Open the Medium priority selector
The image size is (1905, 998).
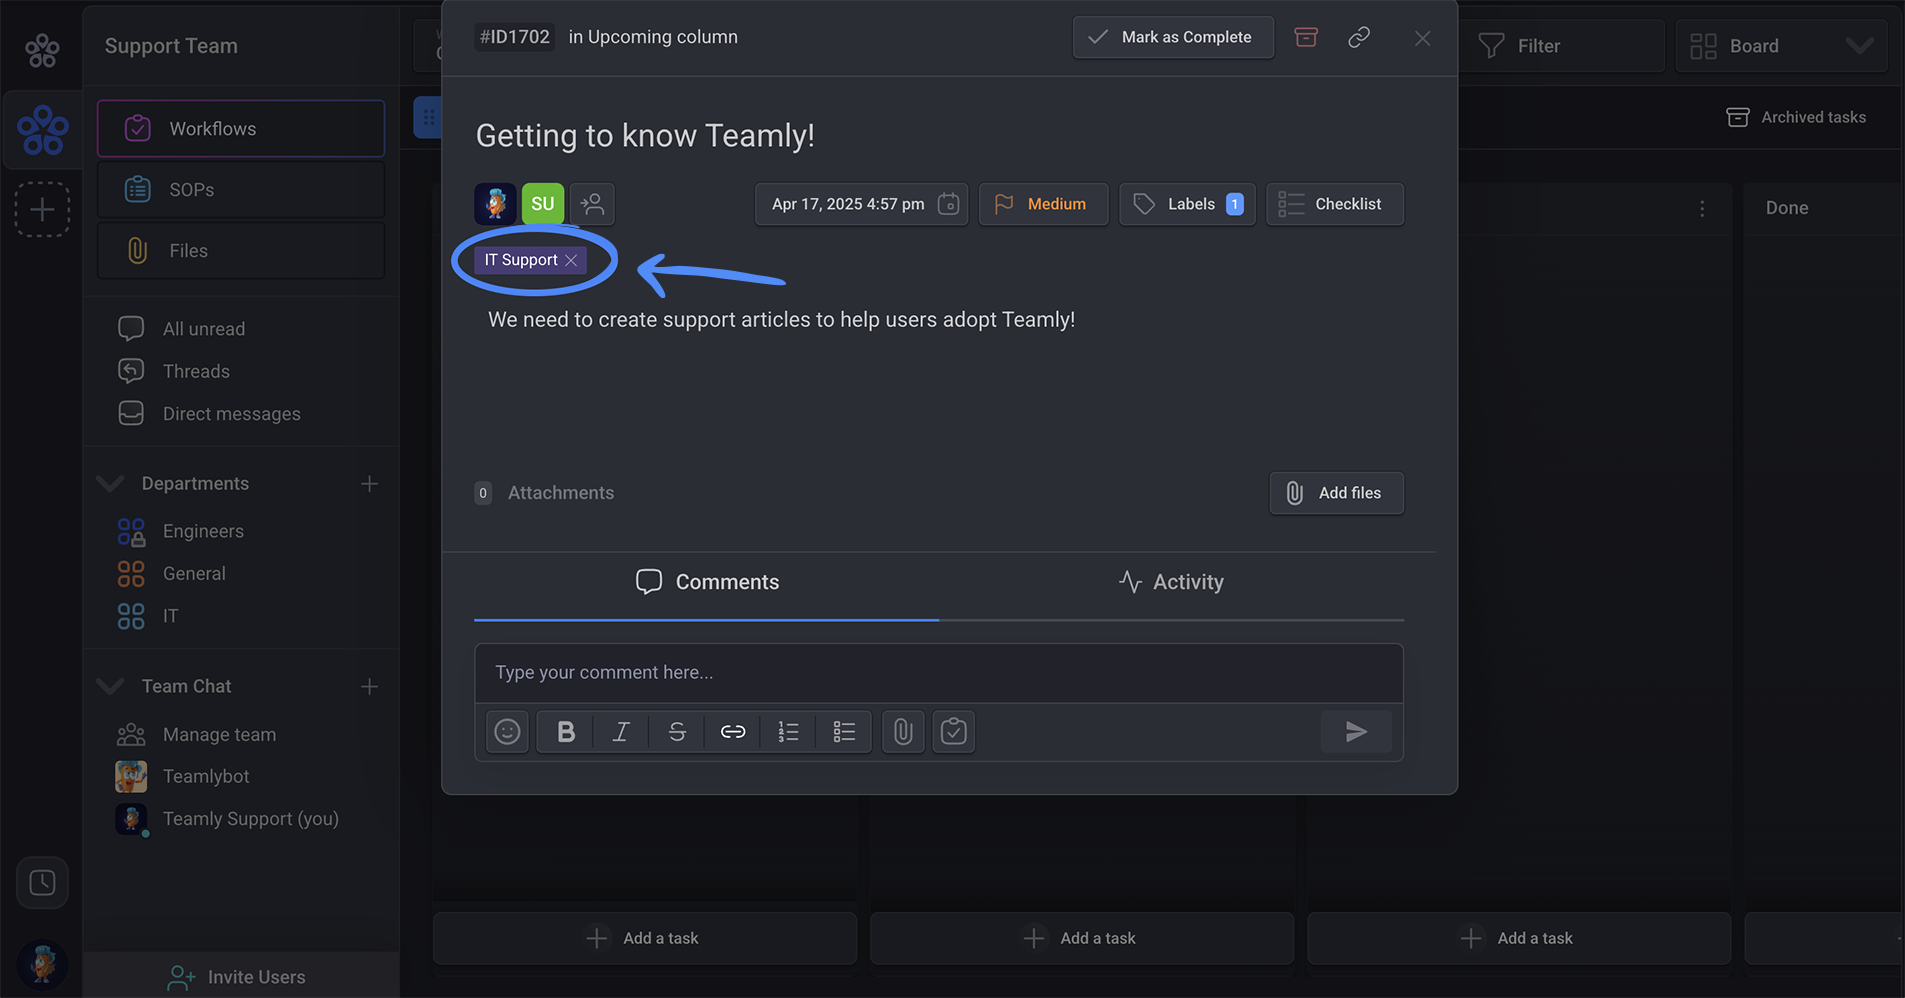pyautogui.click(x=1043, y=204)
